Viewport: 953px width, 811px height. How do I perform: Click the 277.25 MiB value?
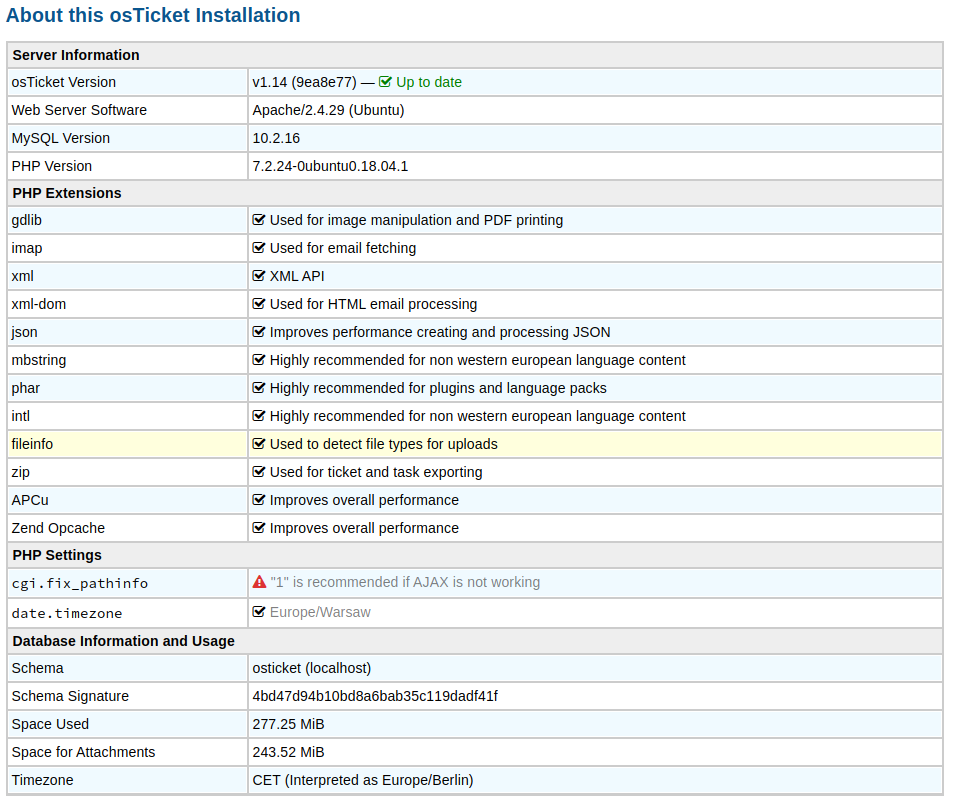288,724
